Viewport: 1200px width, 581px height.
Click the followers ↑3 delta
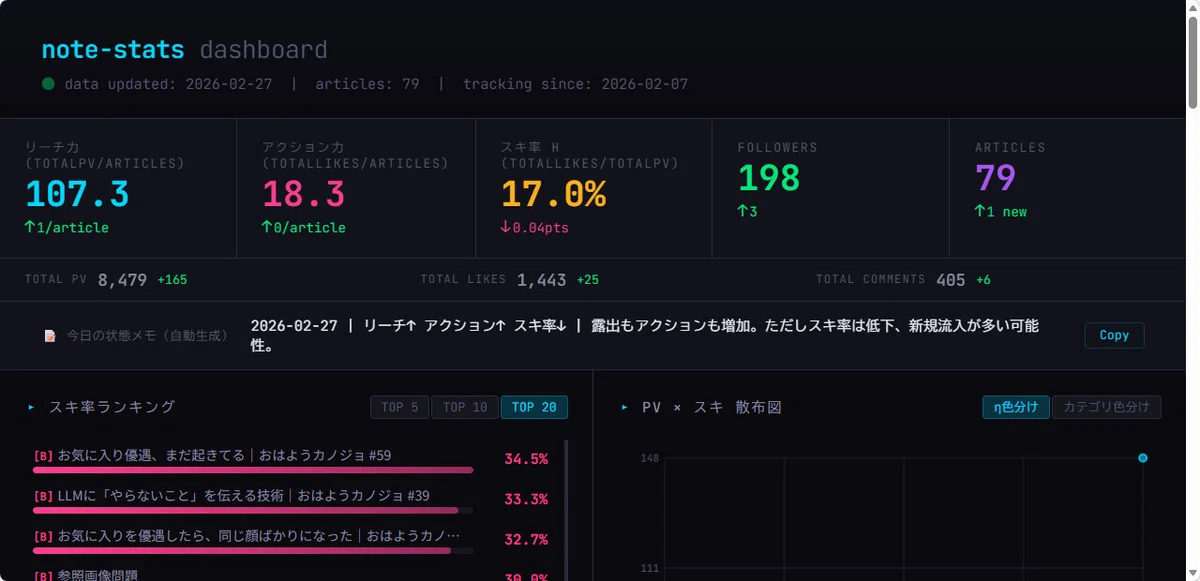747,211
